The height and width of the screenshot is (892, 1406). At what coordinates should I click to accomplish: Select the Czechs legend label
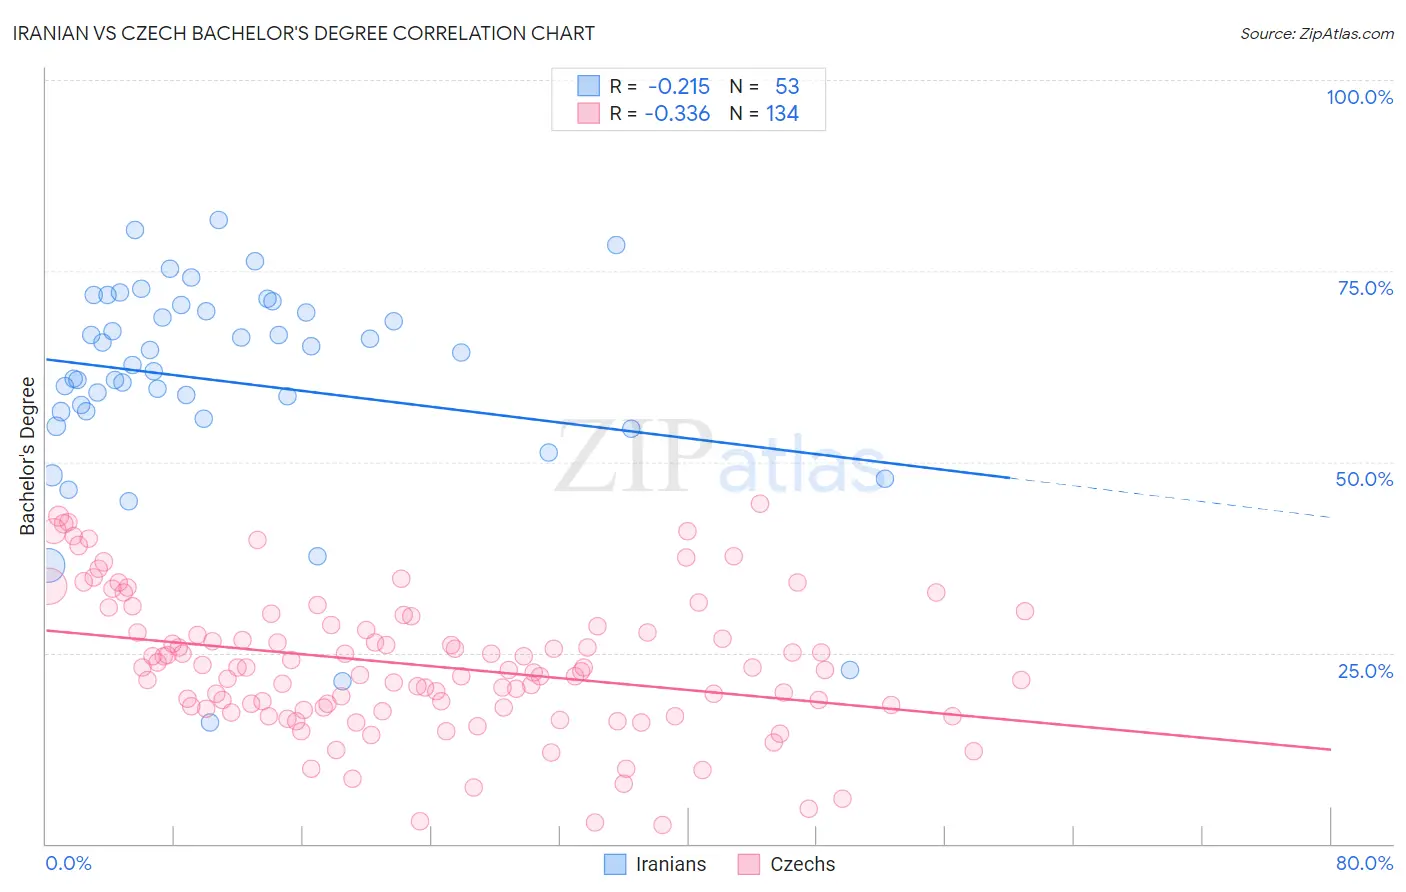(802, 864)
